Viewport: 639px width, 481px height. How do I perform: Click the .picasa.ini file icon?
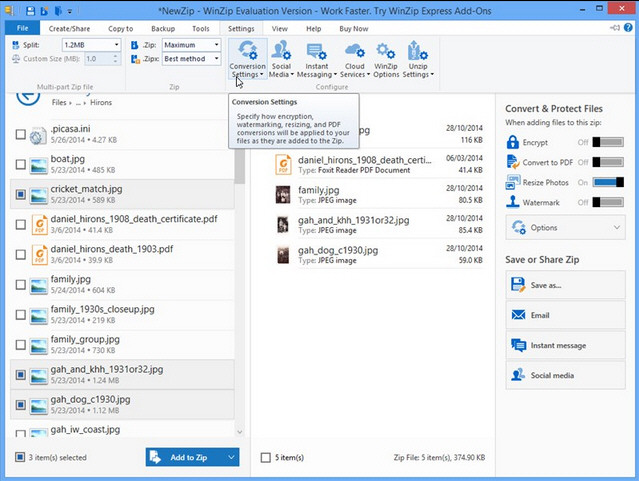38,135
